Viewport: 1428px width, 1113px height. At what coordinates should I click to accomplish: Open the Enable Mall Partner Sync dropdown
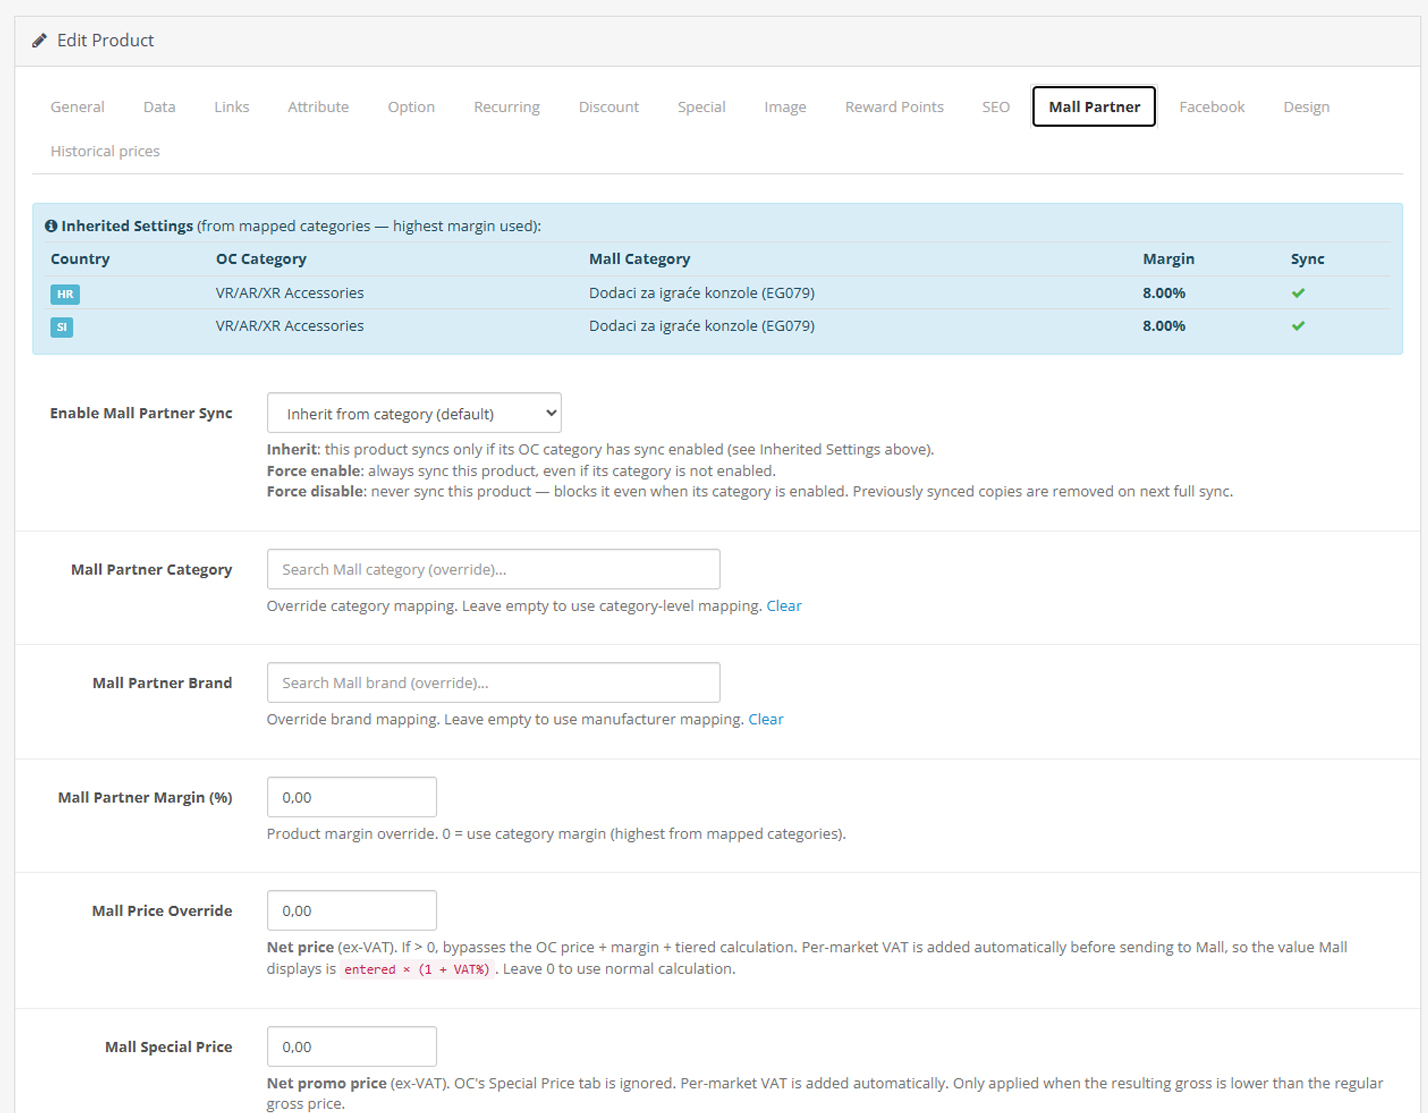tap(414, 413)
